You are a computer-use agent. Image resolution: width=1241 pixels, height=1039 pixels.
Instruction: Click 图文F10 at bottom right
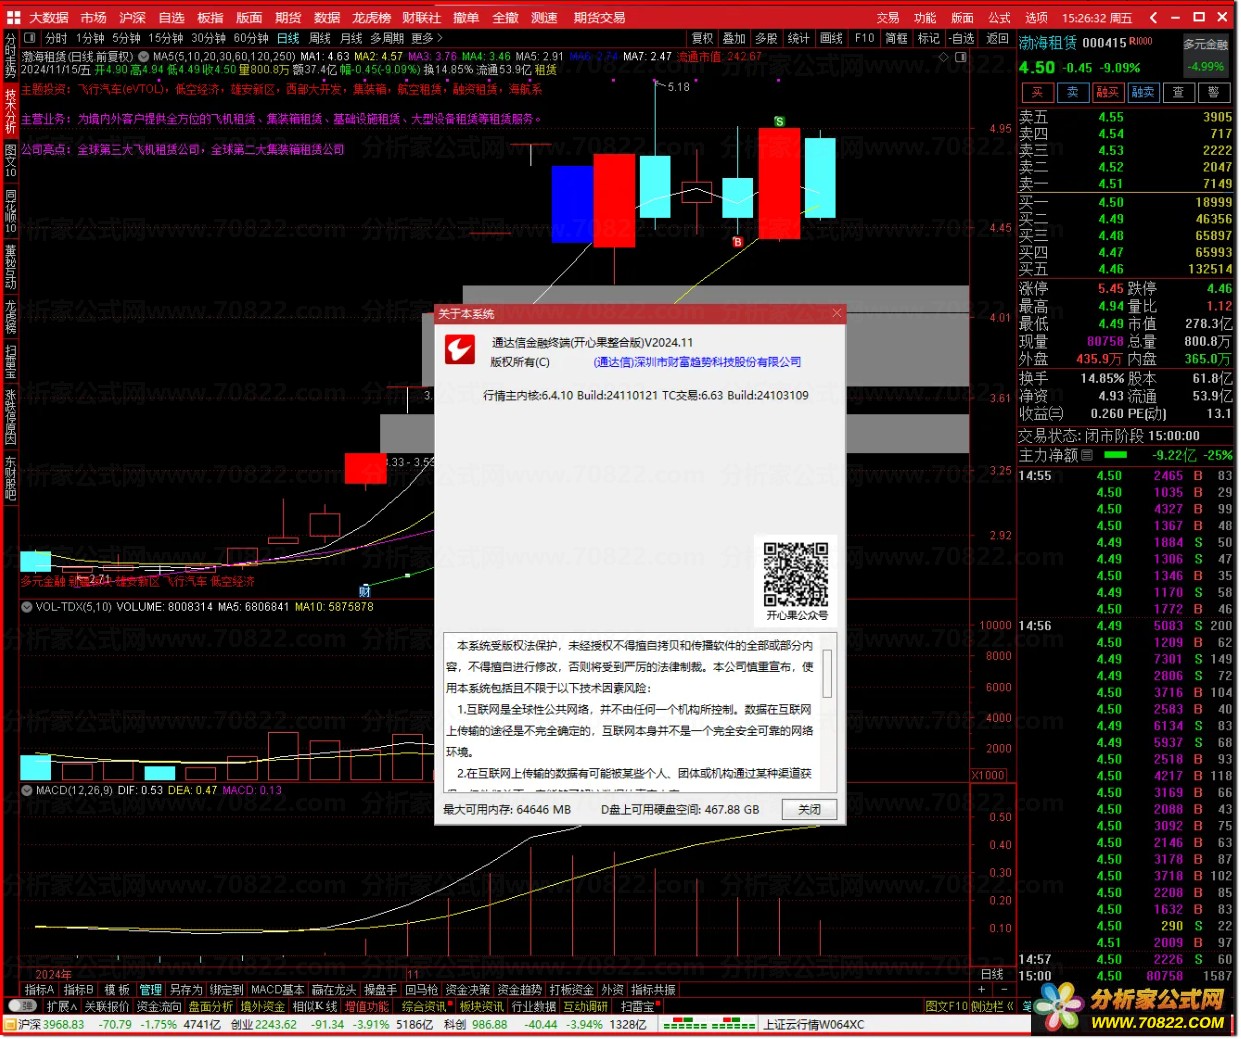946,1006
